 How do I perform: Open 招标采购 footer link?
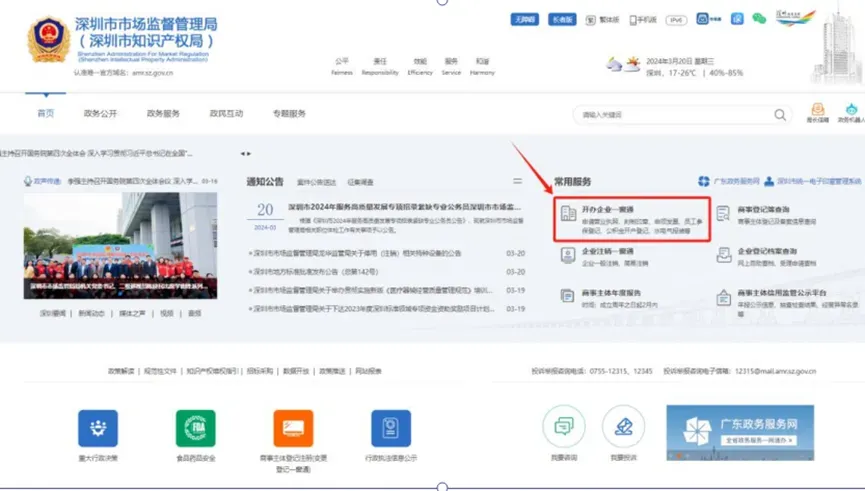coord(260,371)
